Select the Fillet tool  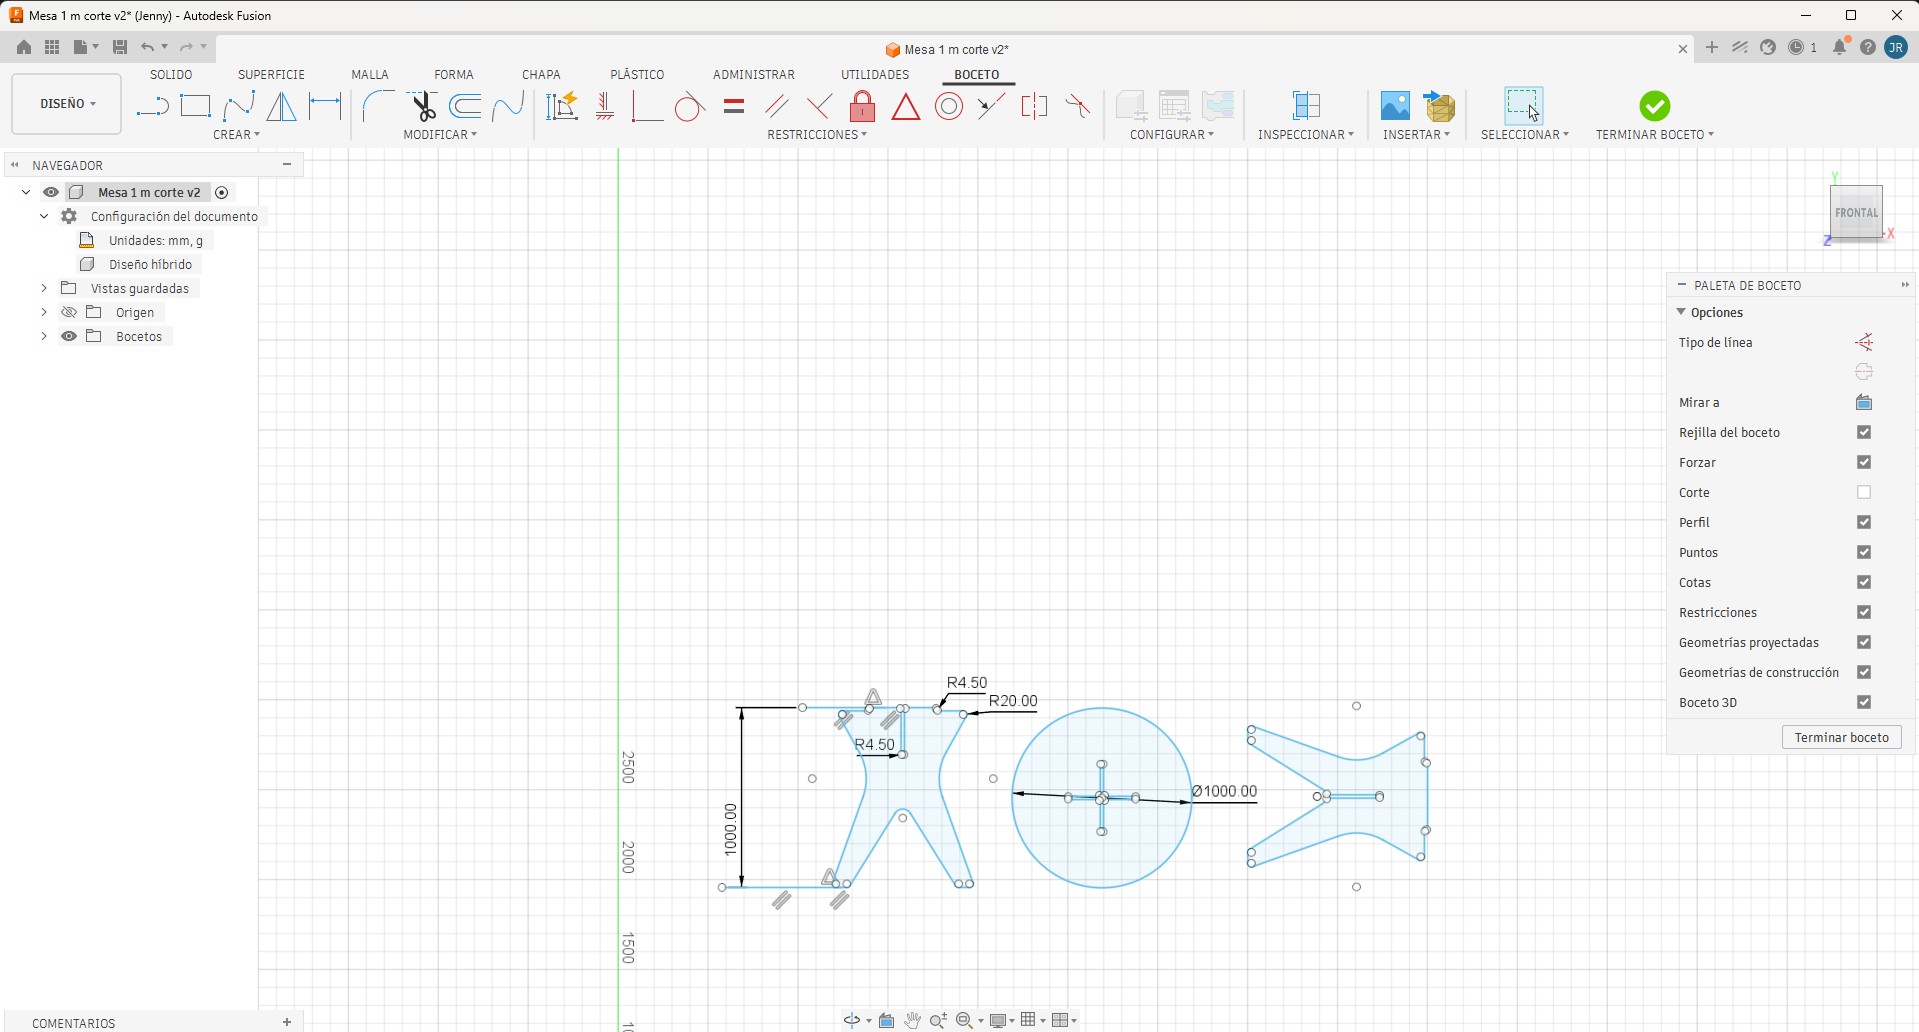click(378, 106)
